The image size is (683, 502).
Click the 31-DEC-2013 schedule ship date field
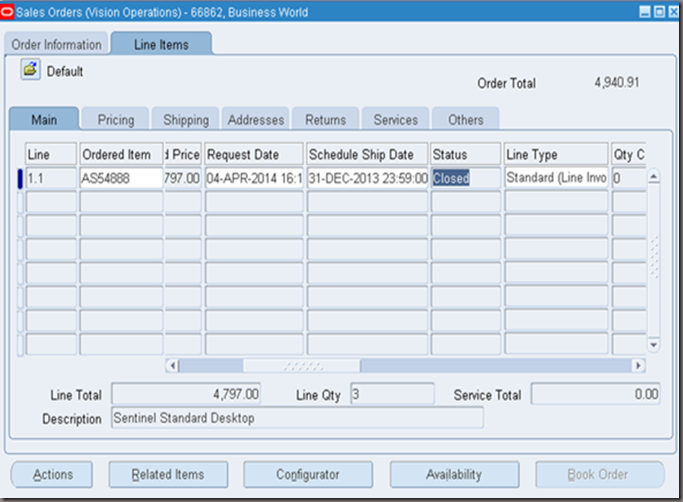pos(368,178)
